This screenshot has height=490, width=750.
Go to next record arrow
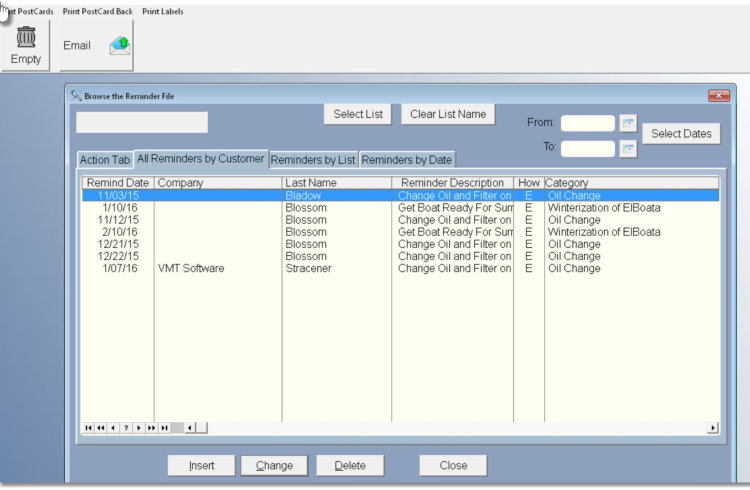click(139, 428)
